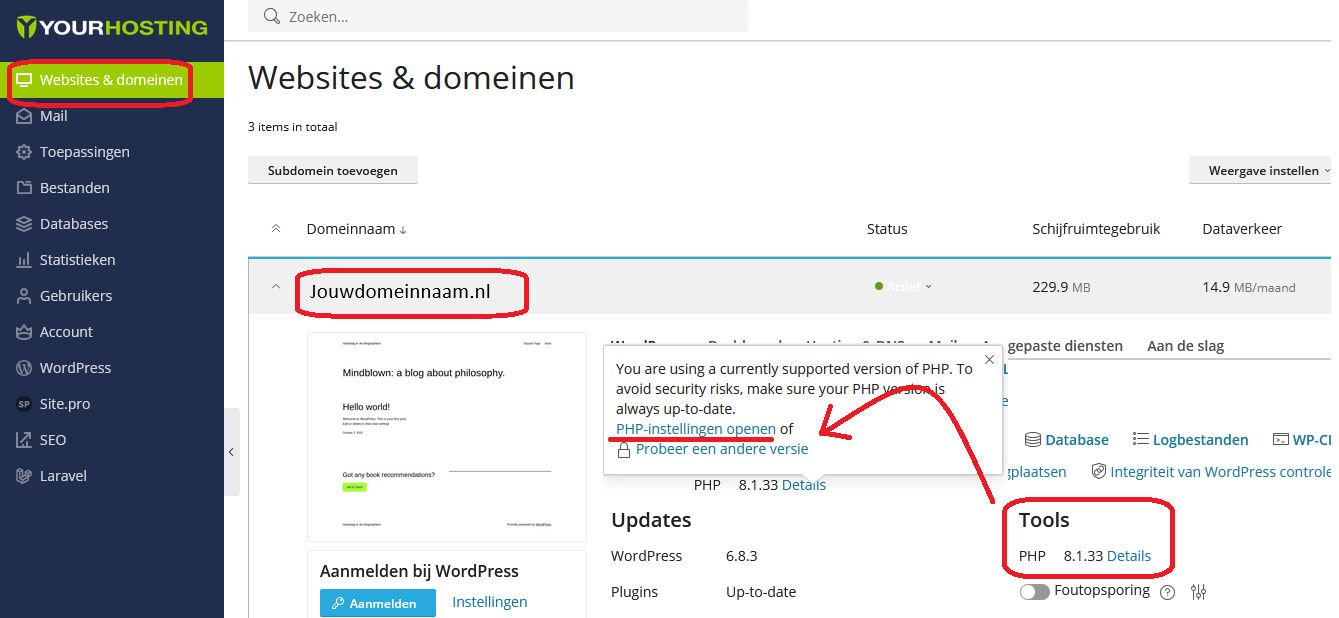Open Databases icon in sidebar

click(x=24, y=224)
